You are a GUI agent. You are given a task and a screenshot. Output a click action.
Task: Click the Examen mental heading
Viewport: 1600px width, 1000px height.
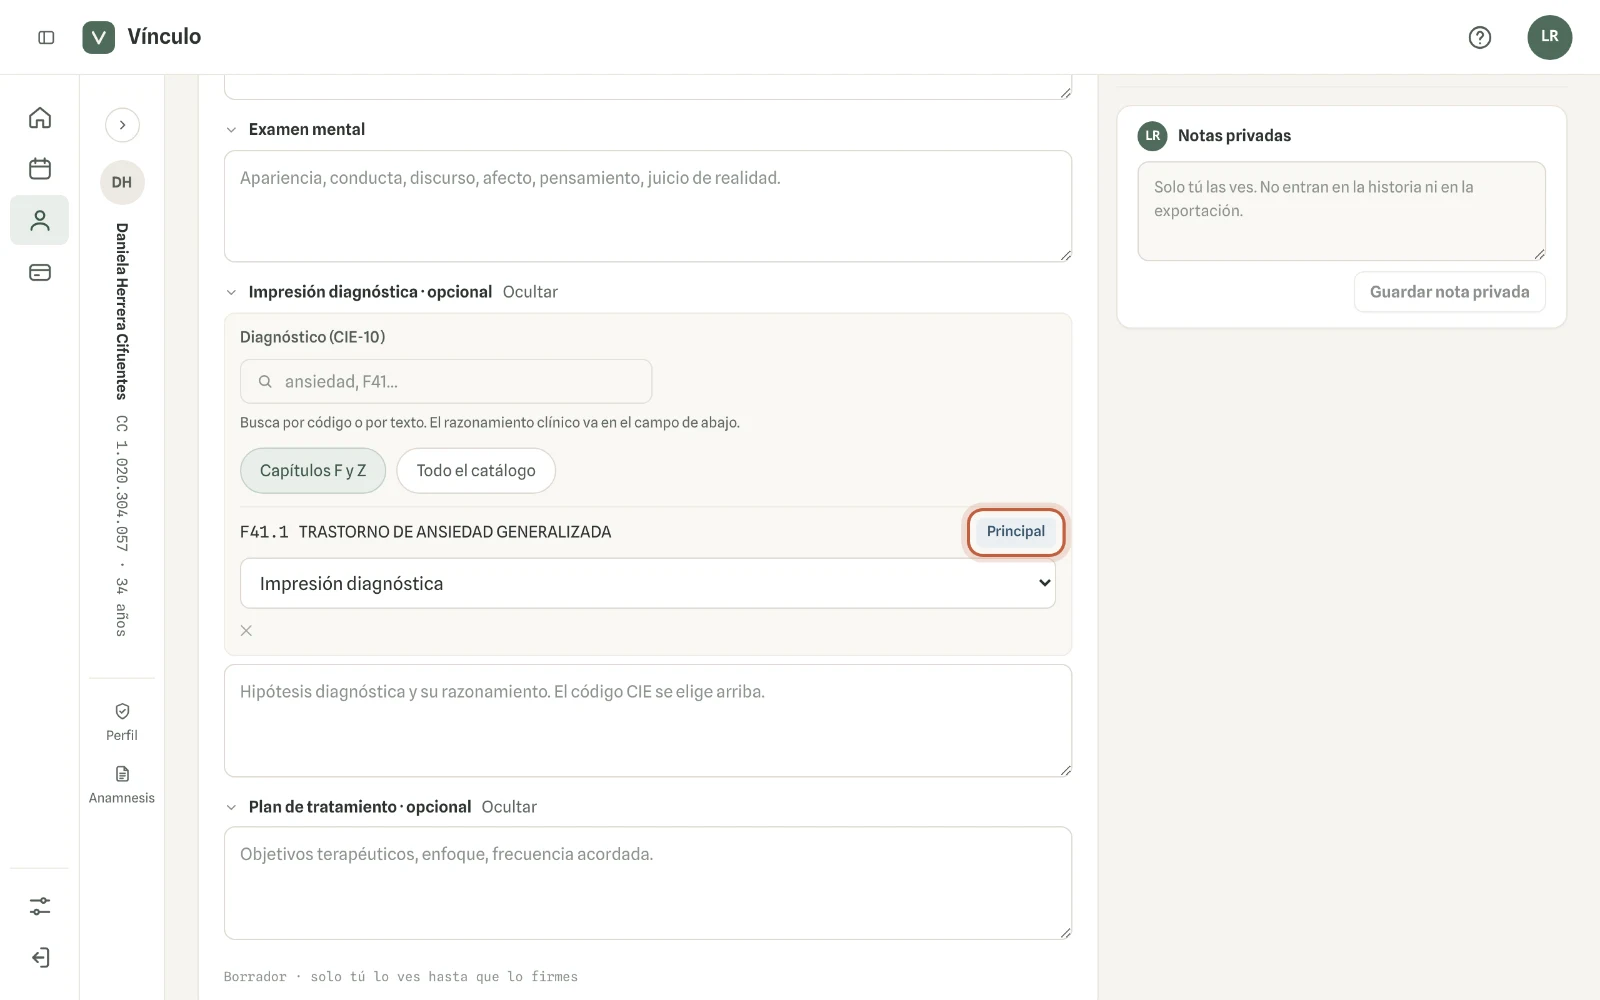coord(307,130)
